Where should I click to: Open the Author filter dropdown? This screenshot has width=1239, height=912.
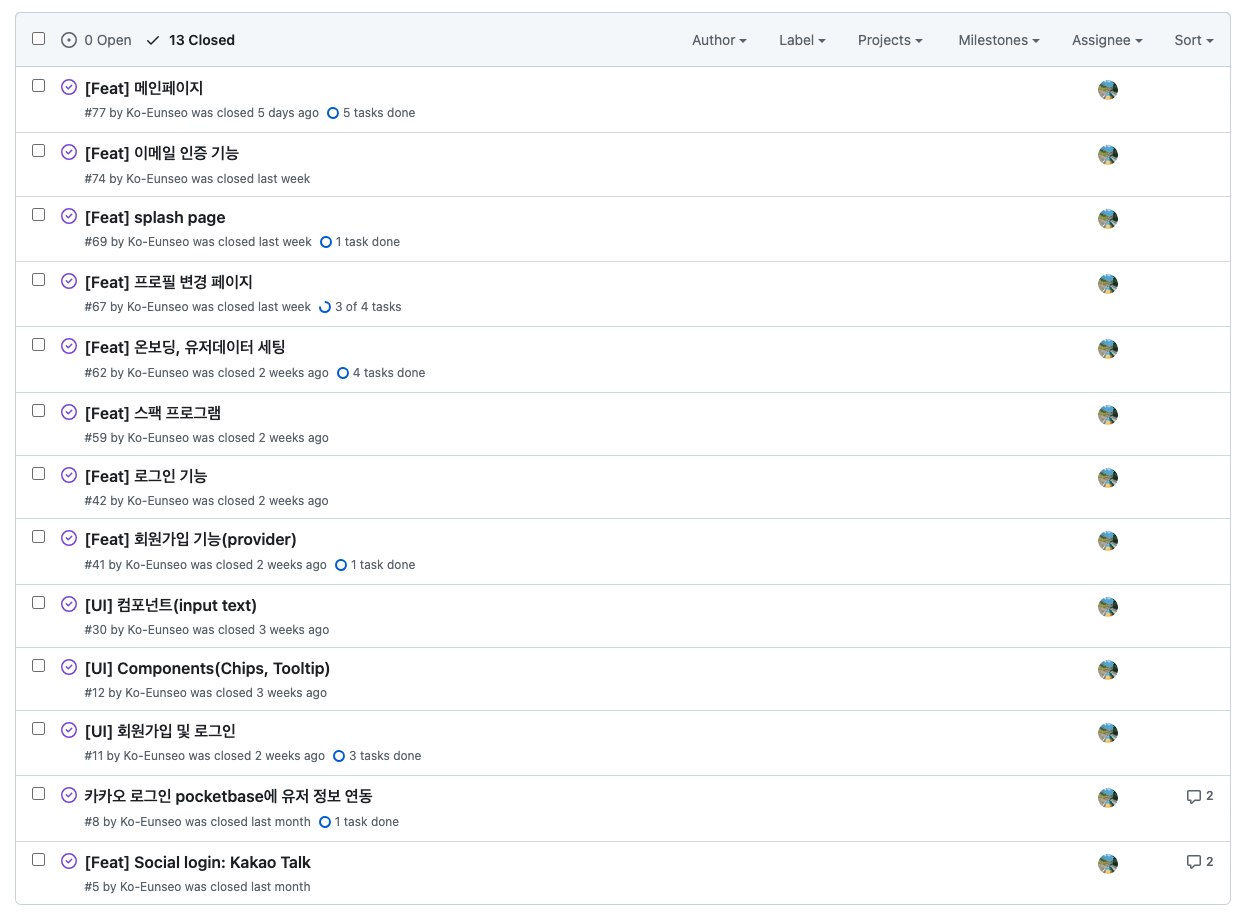[x=719, y=40]
